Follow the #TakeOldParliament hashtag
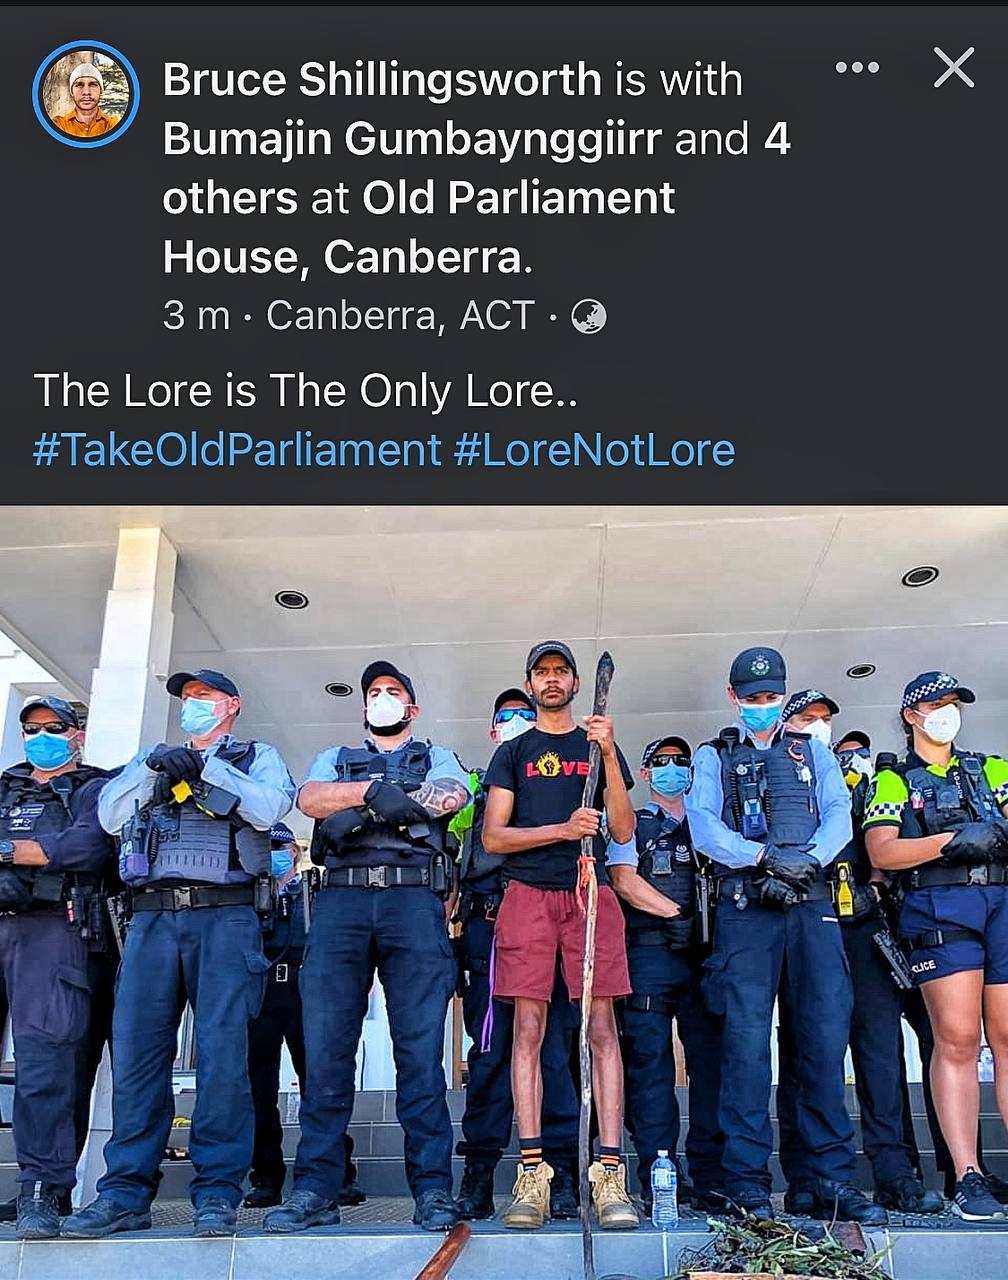The width and height of the screenshot is (1008, 1280). click(x=237, y=450)
